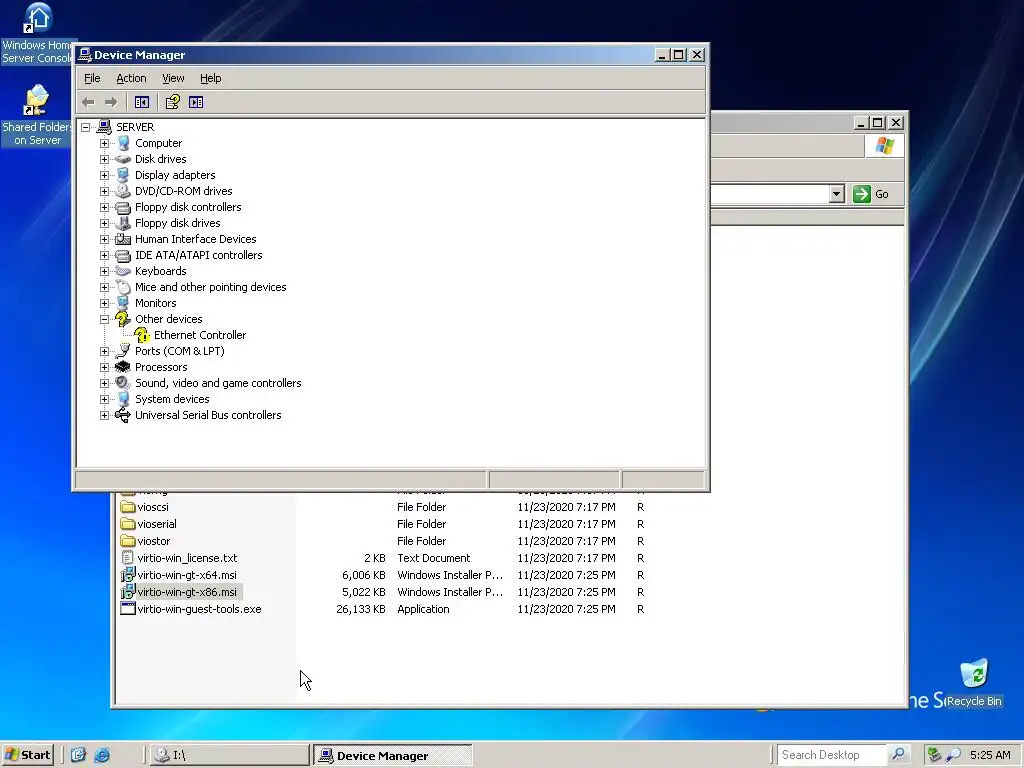Open the Recycle Bin desktop icon
Screen dimensions: 1024x768
tap(974, 682)
